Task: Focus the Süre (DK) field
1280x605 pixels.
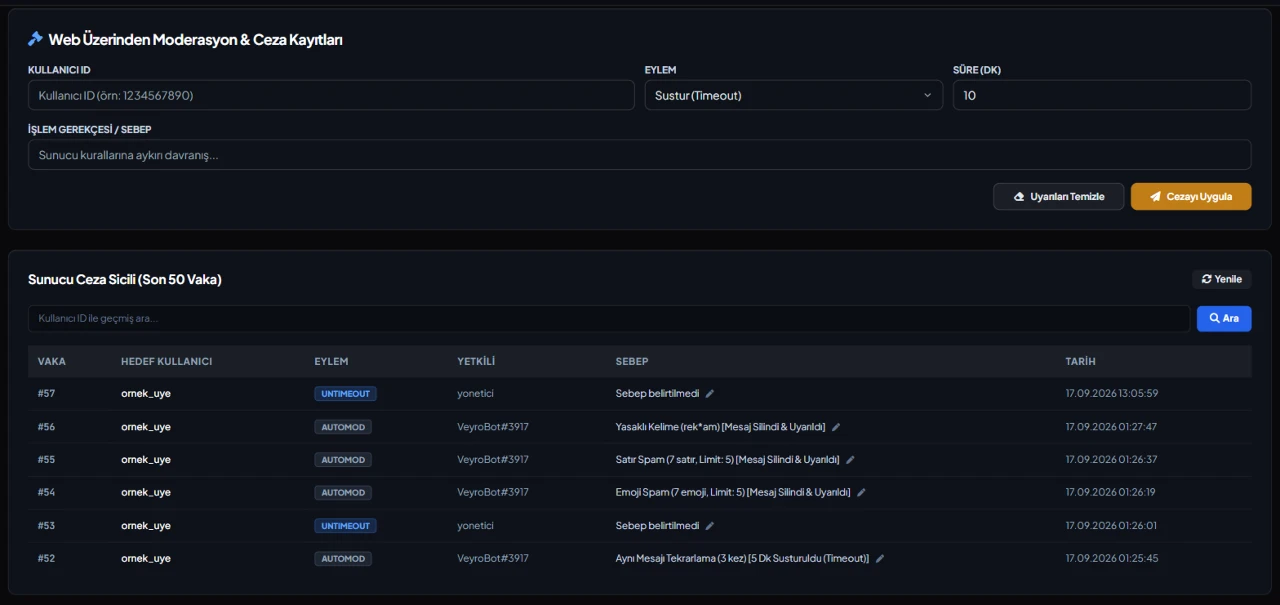Action: click(x=1102, y=95)
